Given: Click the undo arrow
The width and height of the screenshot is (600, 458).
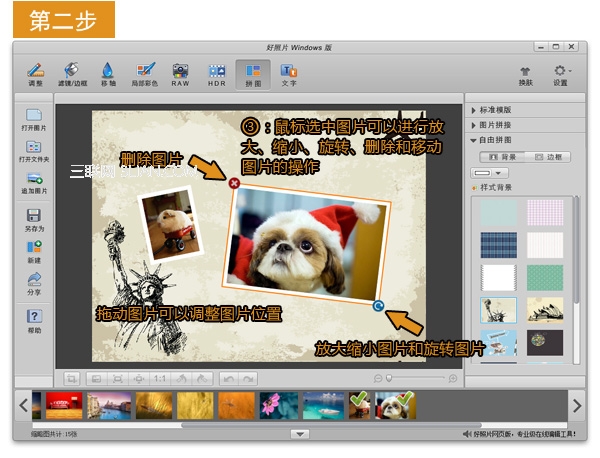Looking at the screenshot, I should tap(229, 379).
